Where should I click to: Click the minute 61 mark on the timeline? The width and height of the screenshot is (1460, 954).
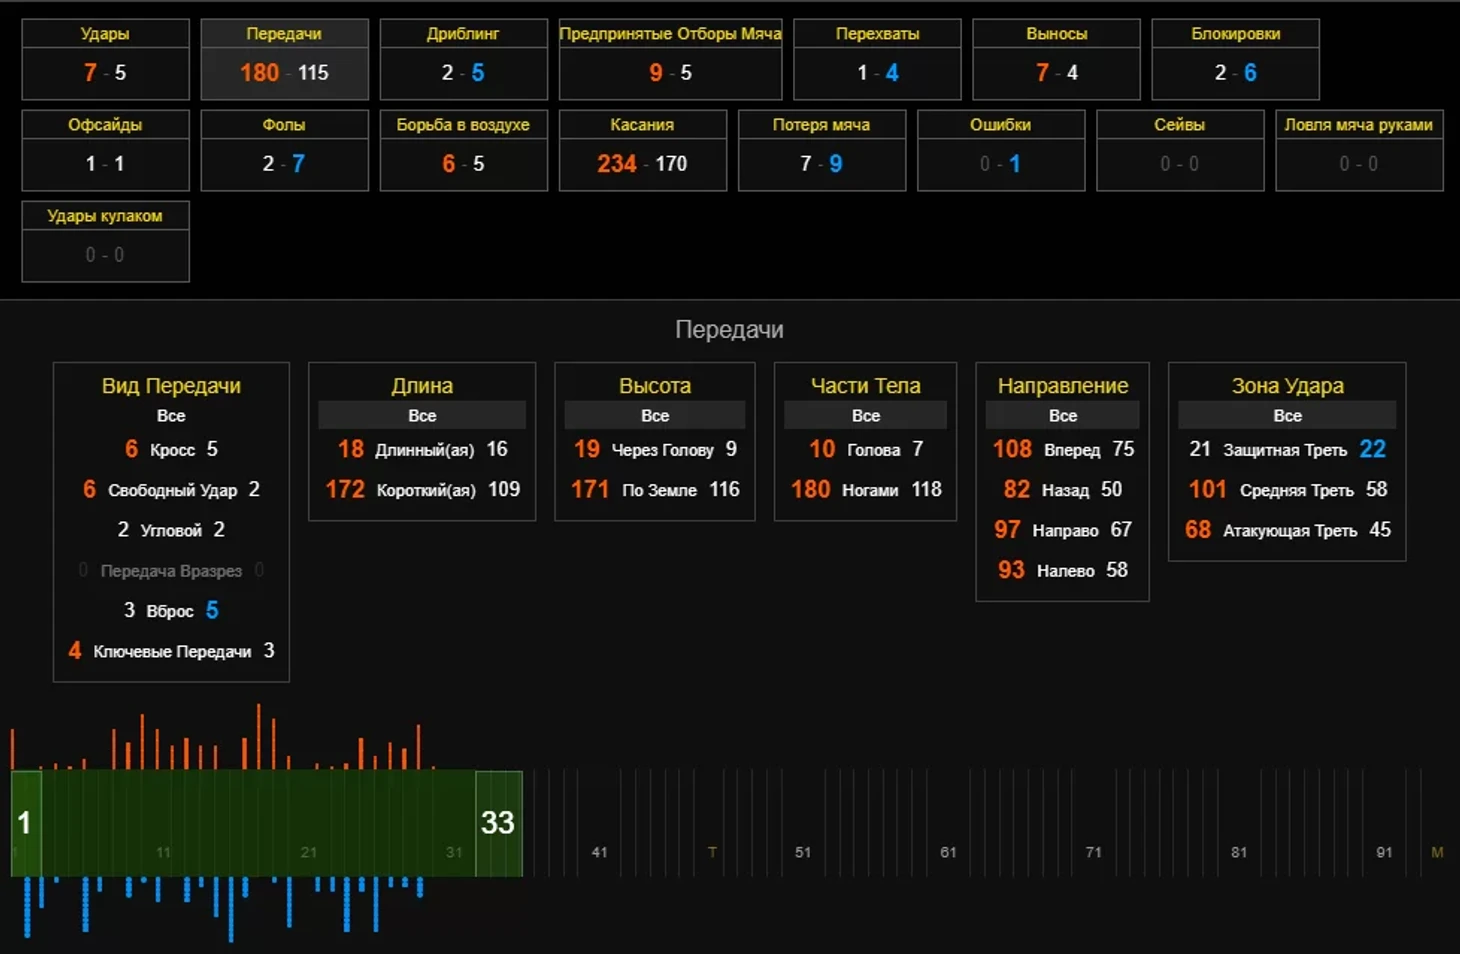948,852
